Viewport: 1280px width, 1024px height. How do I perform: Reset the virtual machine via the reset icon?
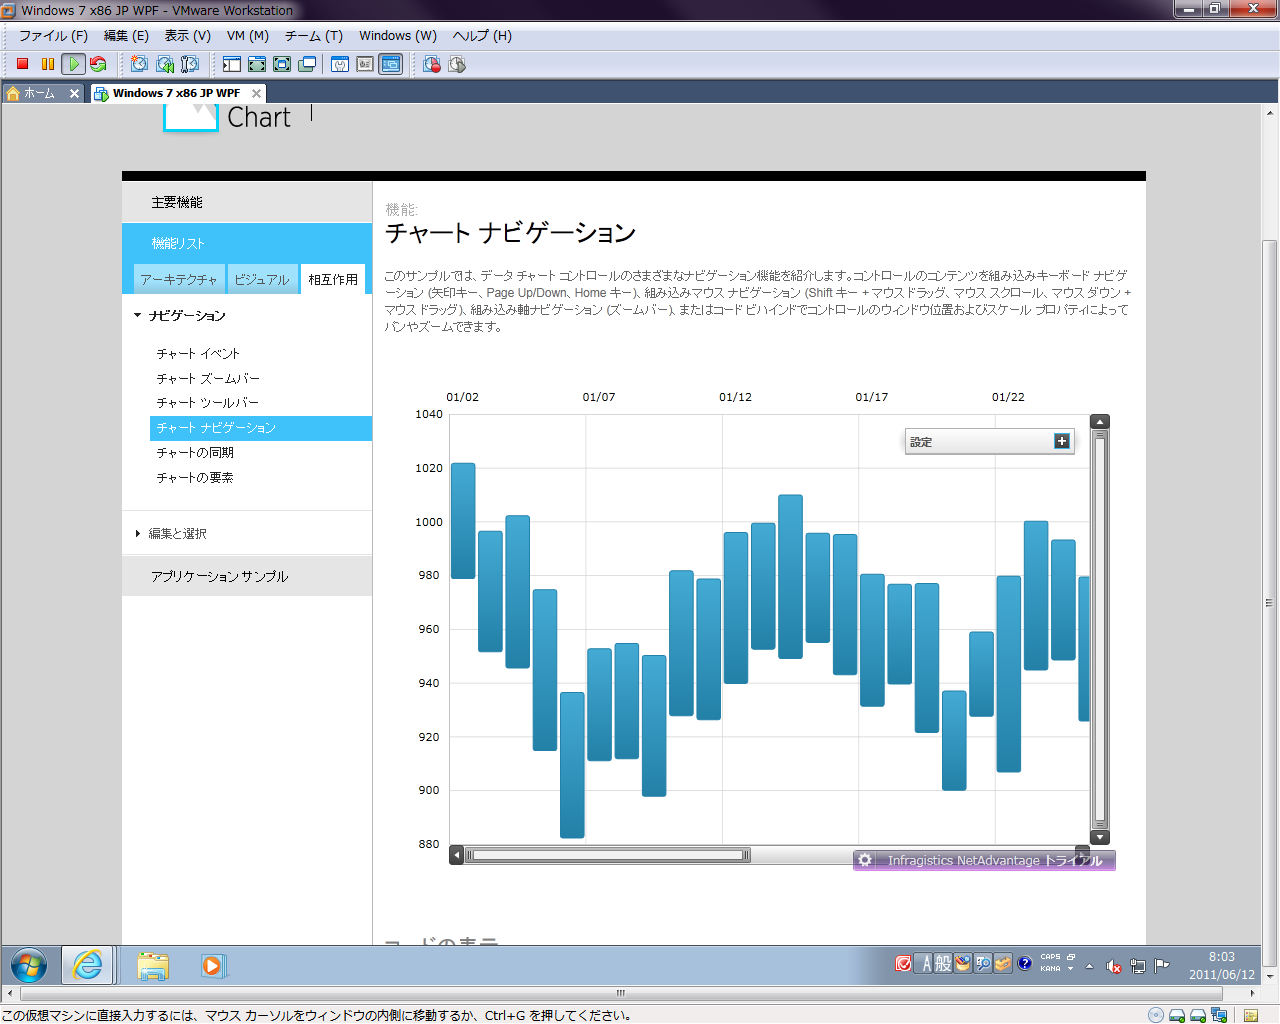click(98, 64)
